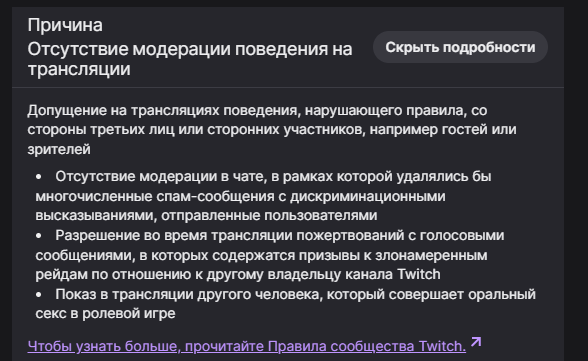Click the phrase секс в ролевой игре
The width and height of the screenshot is (588, 361).
point(105,314)
